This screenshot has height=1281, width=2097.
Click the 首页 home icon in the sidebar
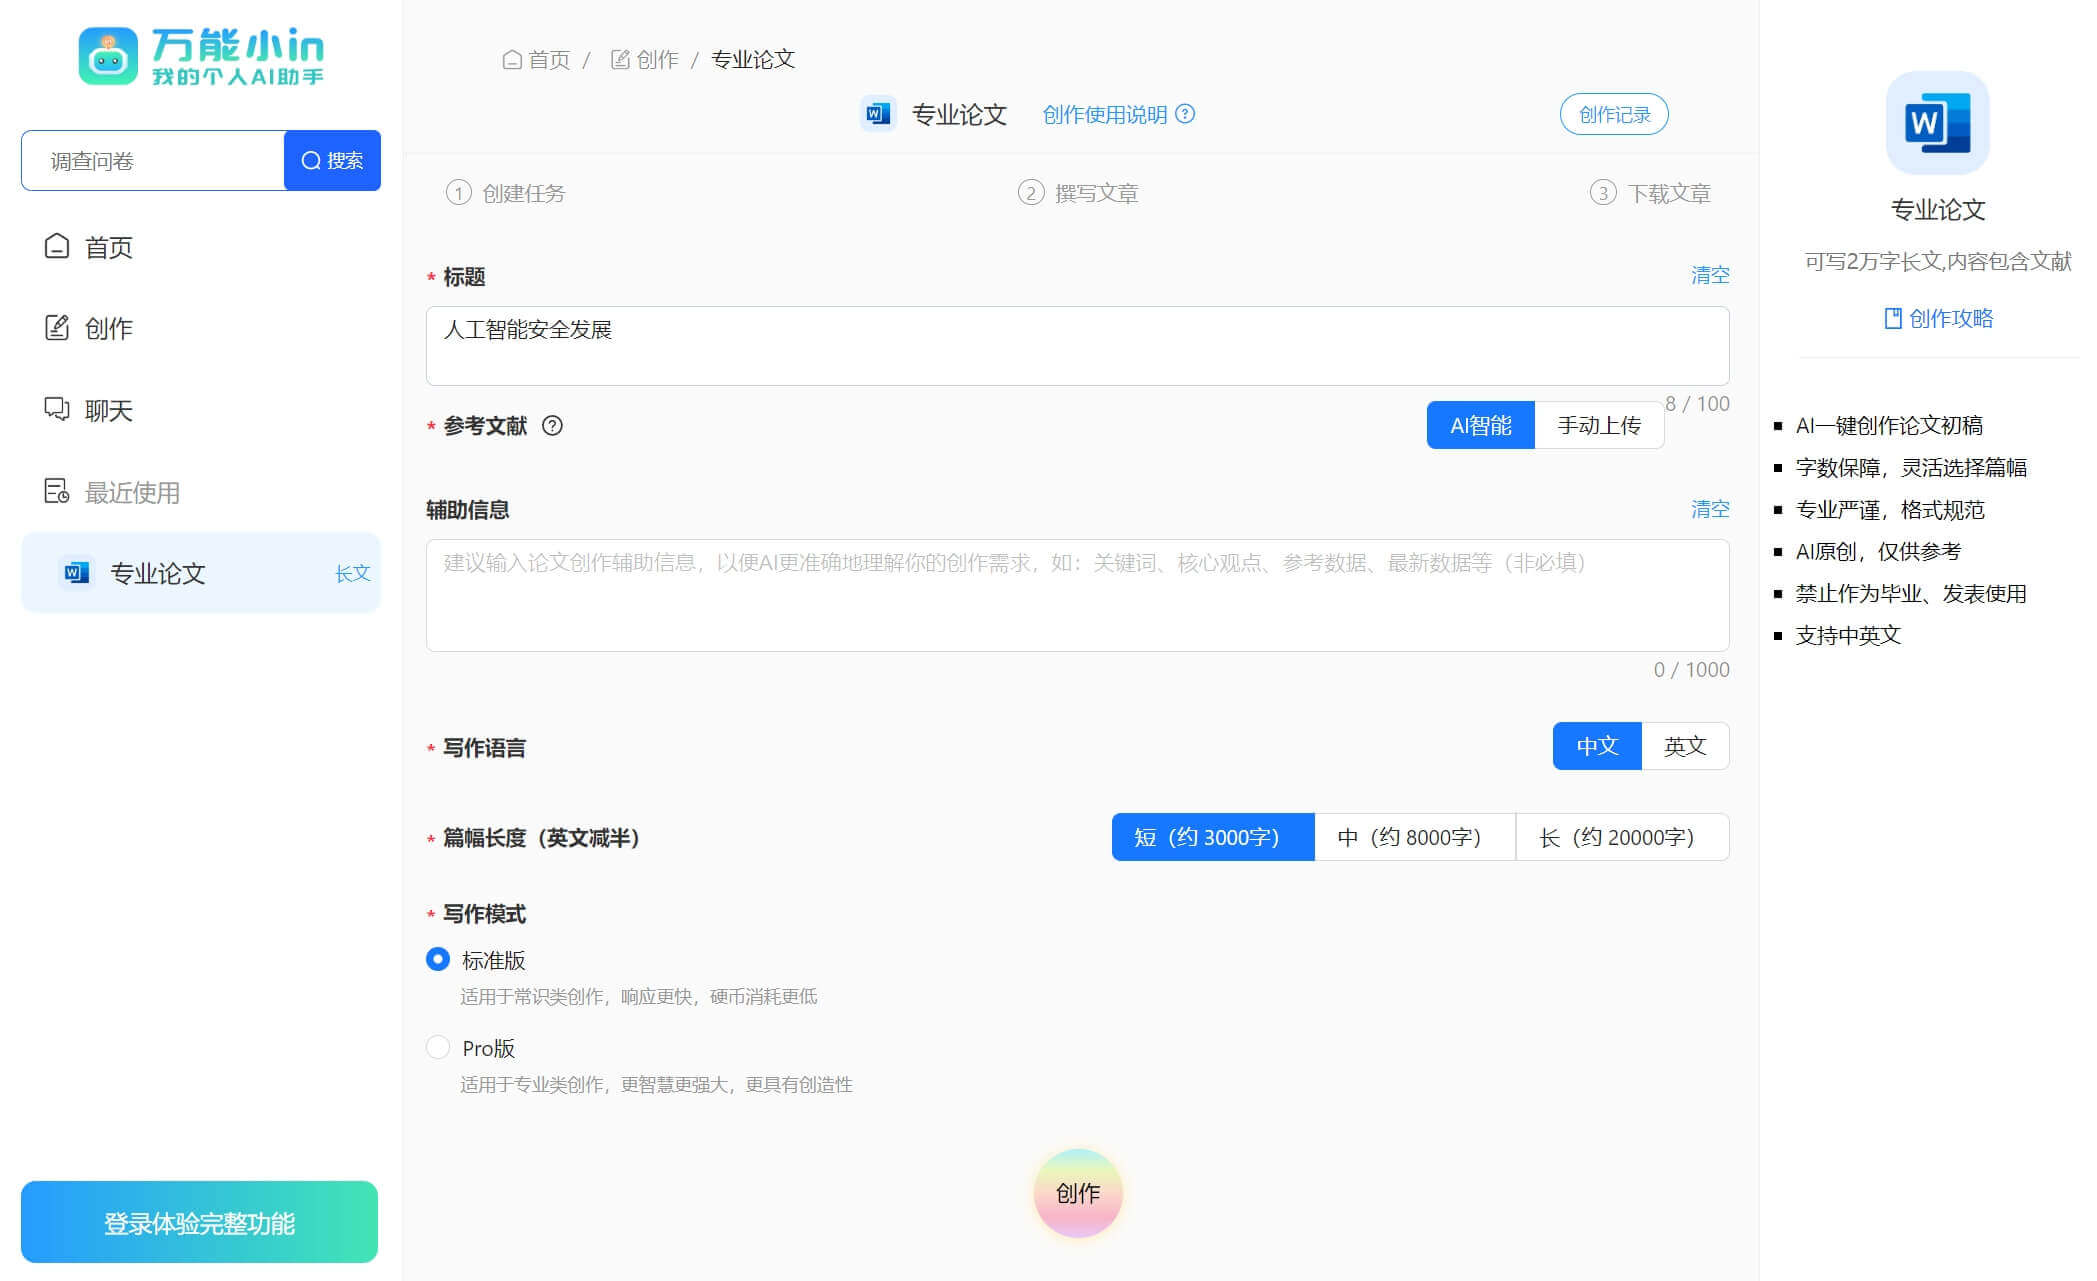click(57, 247)
